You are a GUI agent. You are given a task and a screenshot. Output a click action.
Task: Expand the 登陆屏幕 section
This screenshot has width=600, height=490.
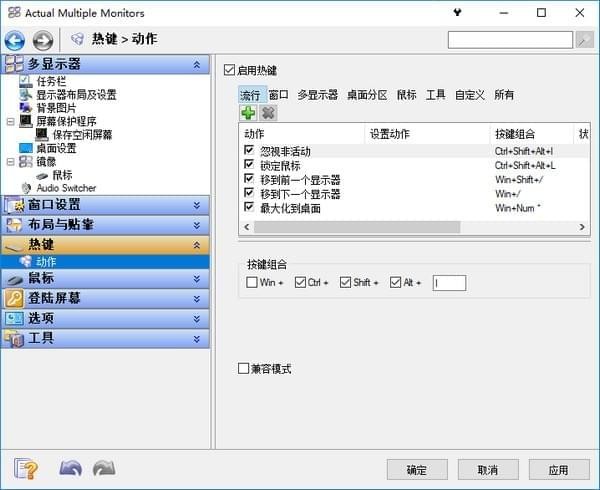point(197,298)
